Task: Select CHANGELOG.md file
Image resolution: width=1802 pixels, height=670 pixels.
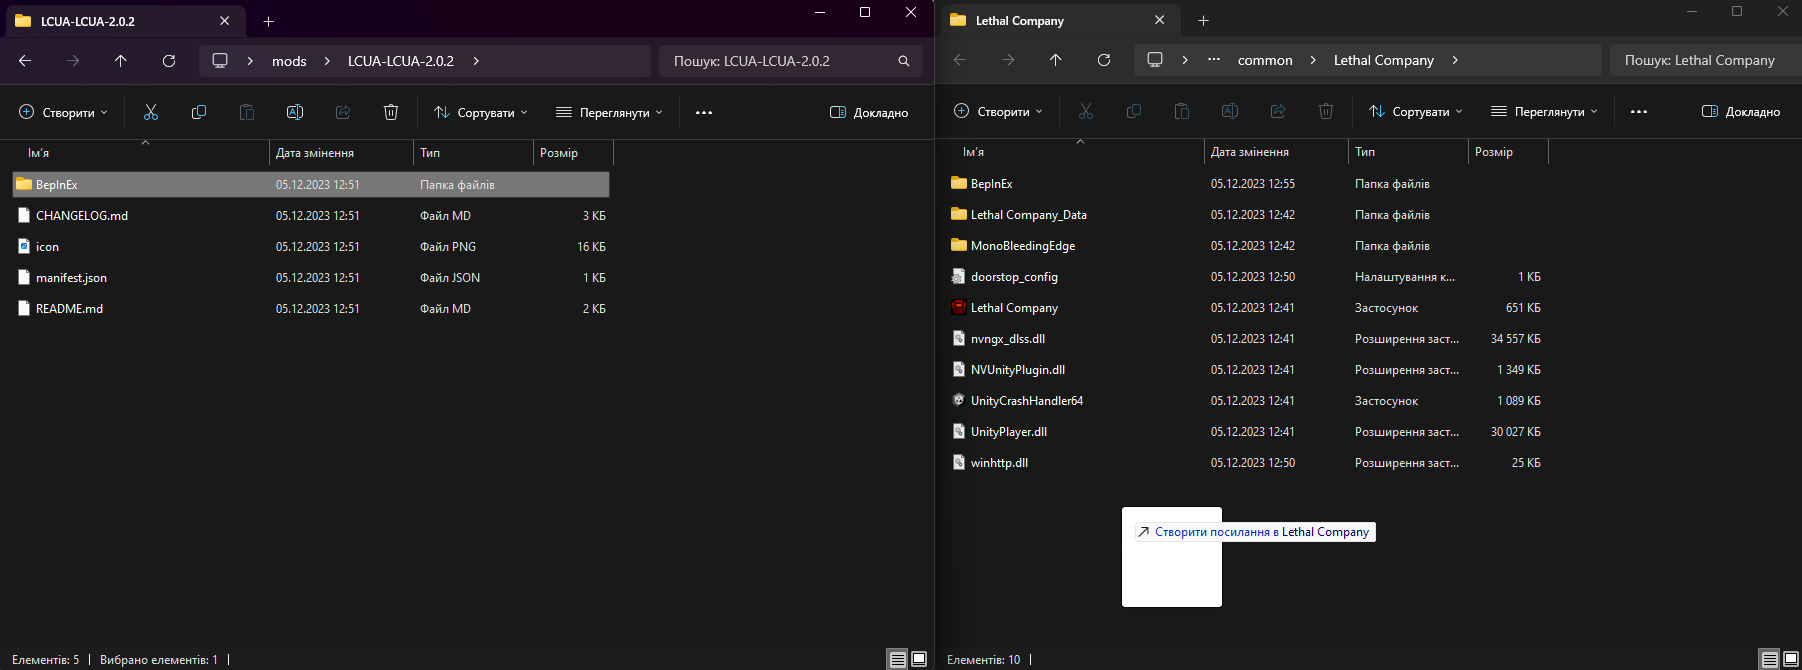Action: pos(311,216)
